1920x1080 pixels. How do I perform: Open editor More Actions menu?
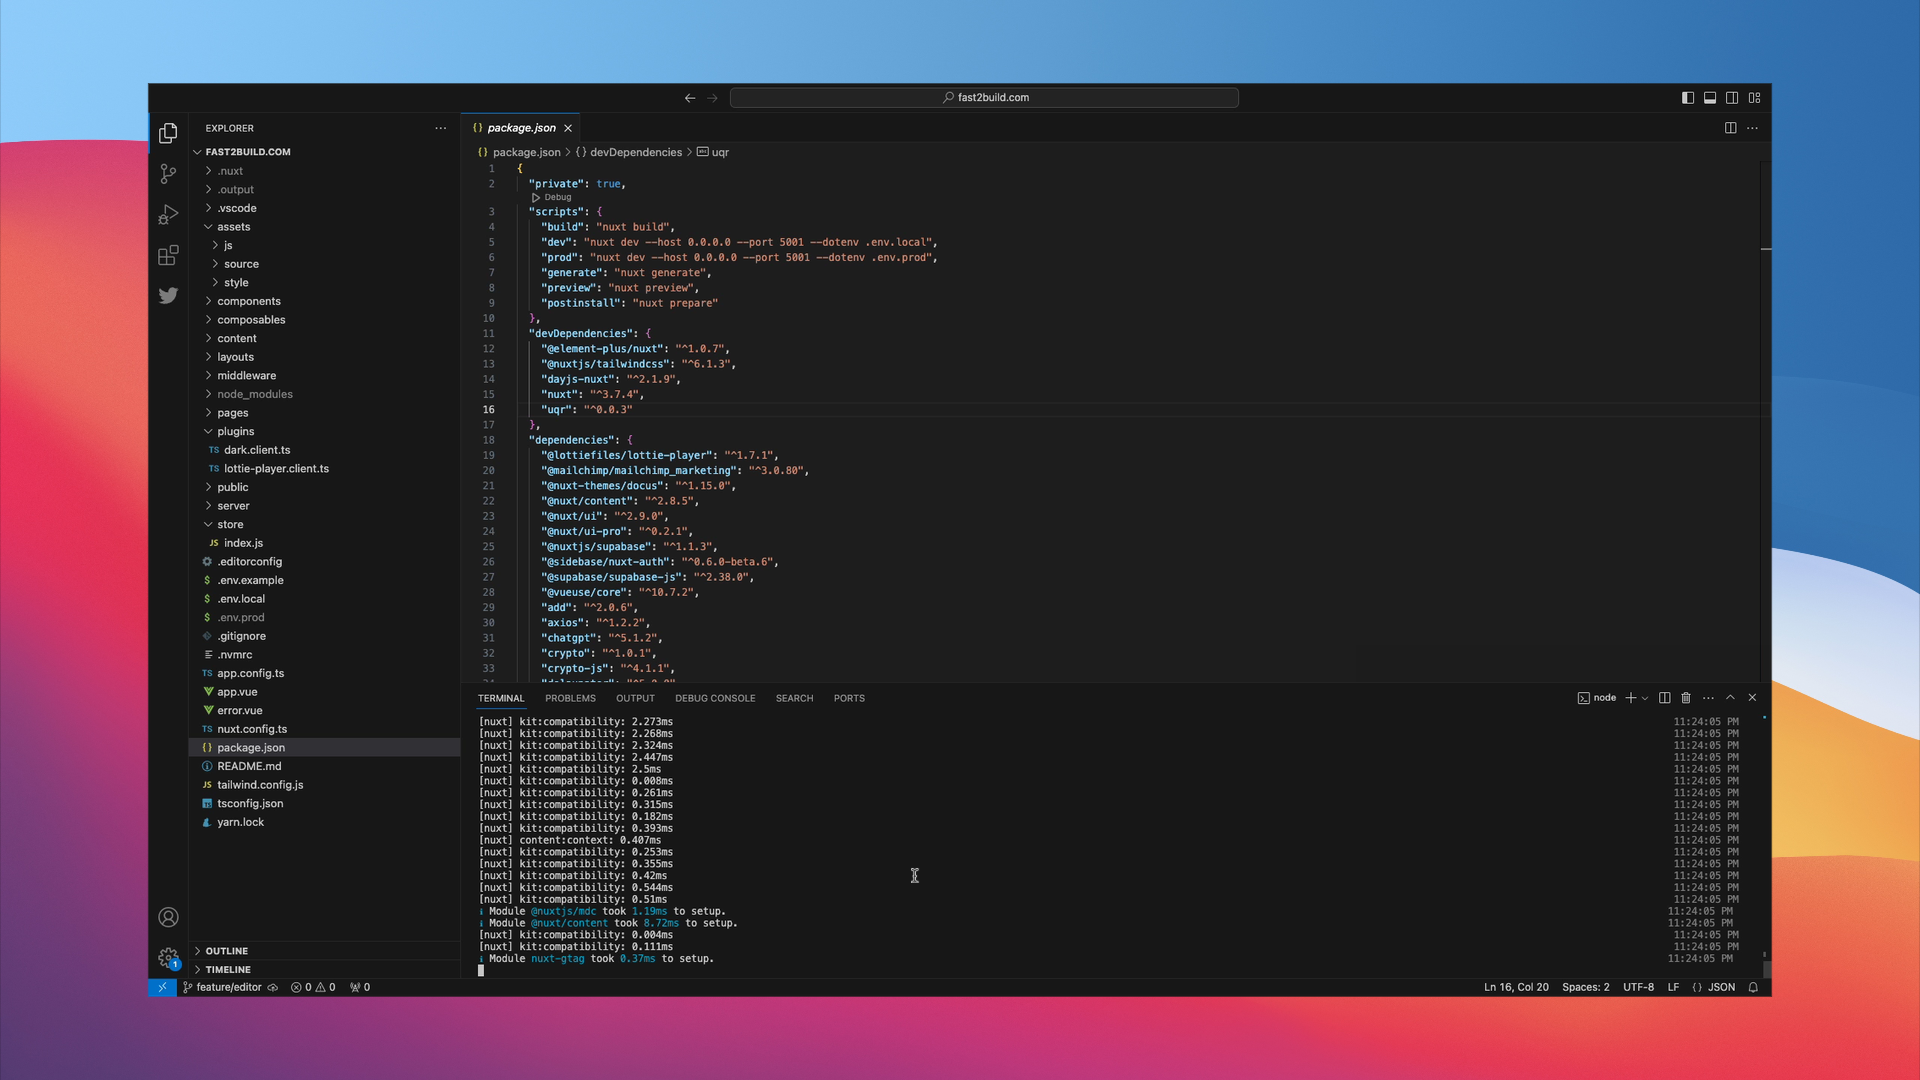pyautogui.click(x=1752, y=128)
